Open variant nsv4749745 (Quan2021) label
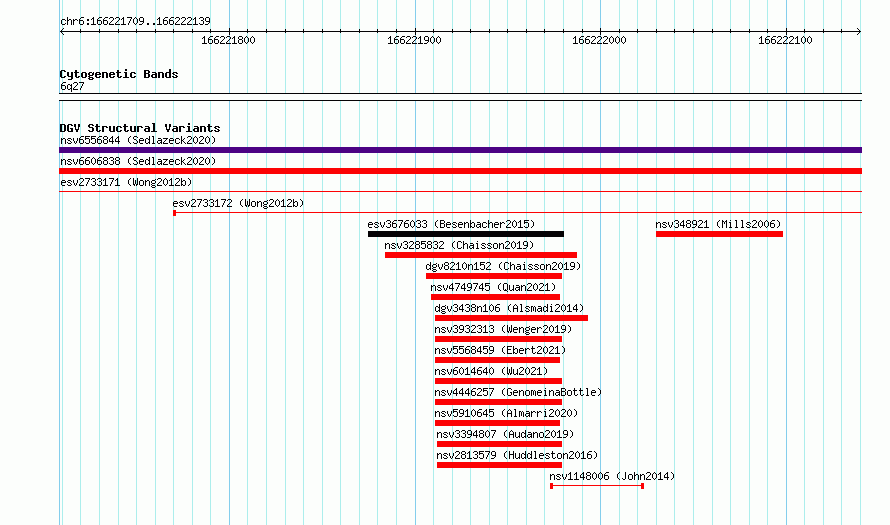The width and height of the screenshot is (890, 525). (x=493, y=287)
